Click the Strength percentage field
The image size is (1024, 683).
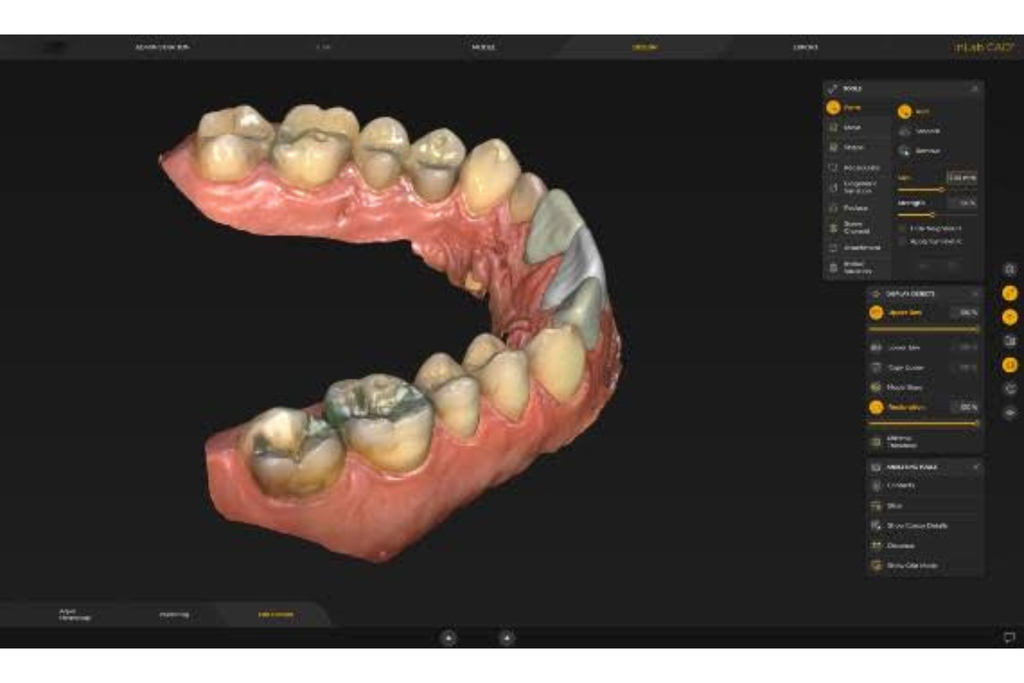click(962, 203)
